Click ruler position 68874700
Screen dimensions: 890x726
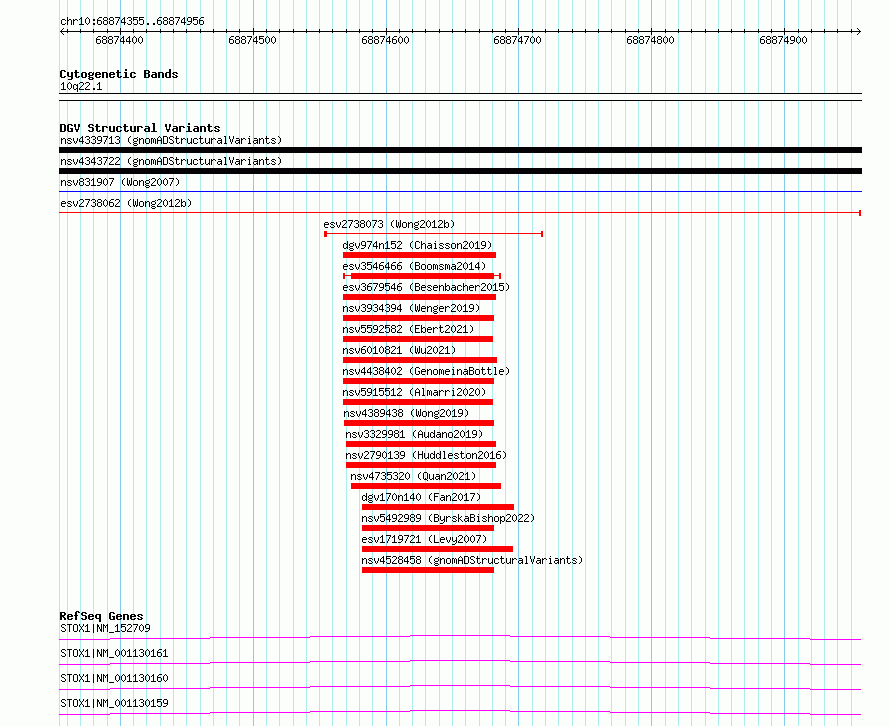pyautogui.click(x=517, y=40)
